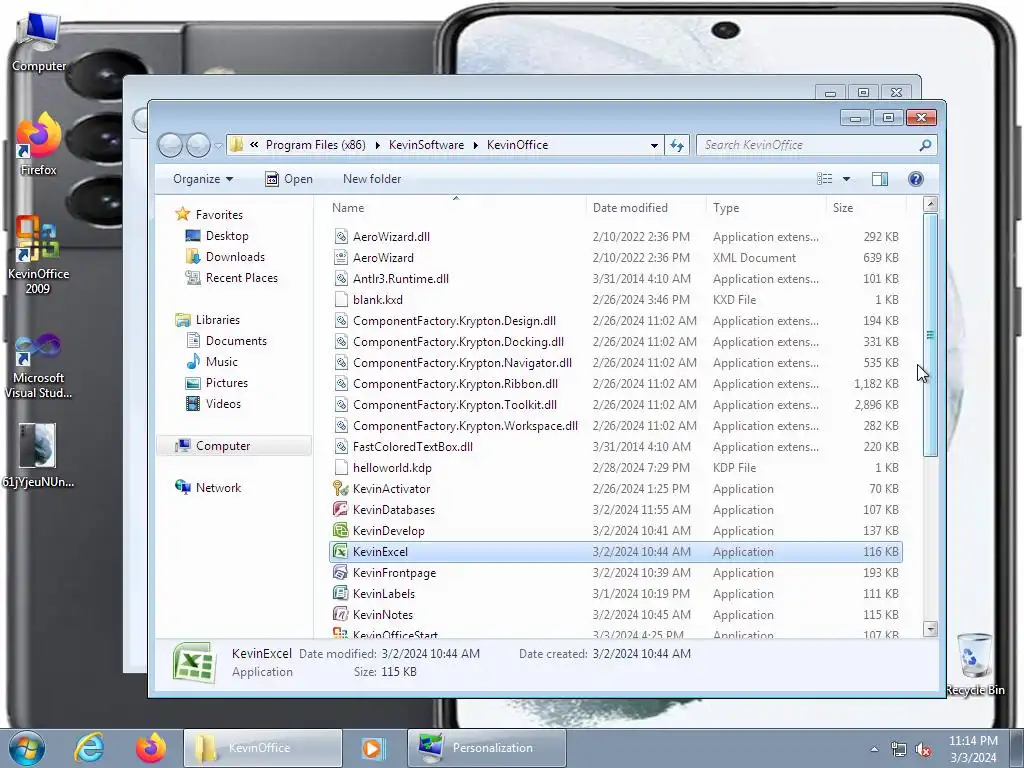Click the Open toolbar button
The image size is (1024, 768).
click(x=289, y=179)
